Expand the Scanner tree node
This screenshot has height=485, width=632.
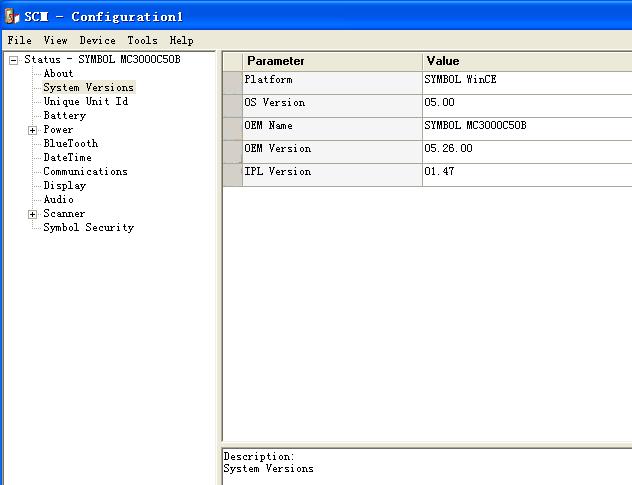32,214
